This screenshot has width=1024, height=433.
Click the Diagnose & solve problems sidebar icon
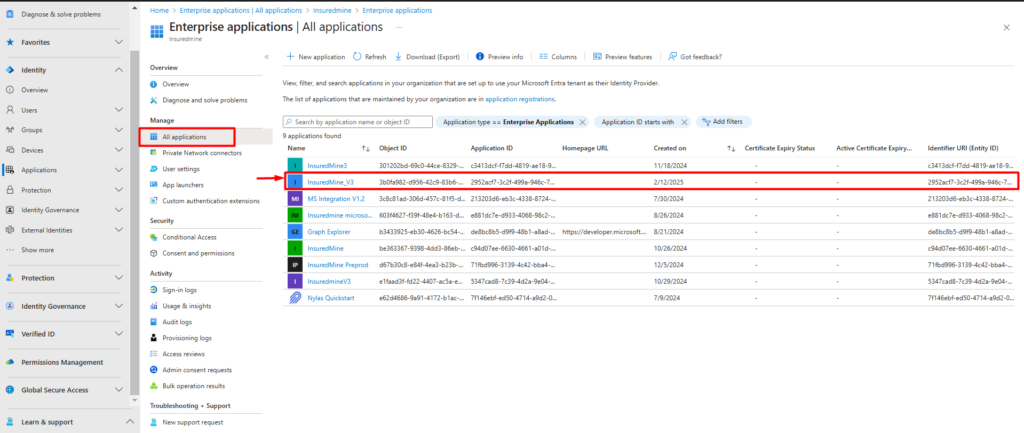coord(10,14)
